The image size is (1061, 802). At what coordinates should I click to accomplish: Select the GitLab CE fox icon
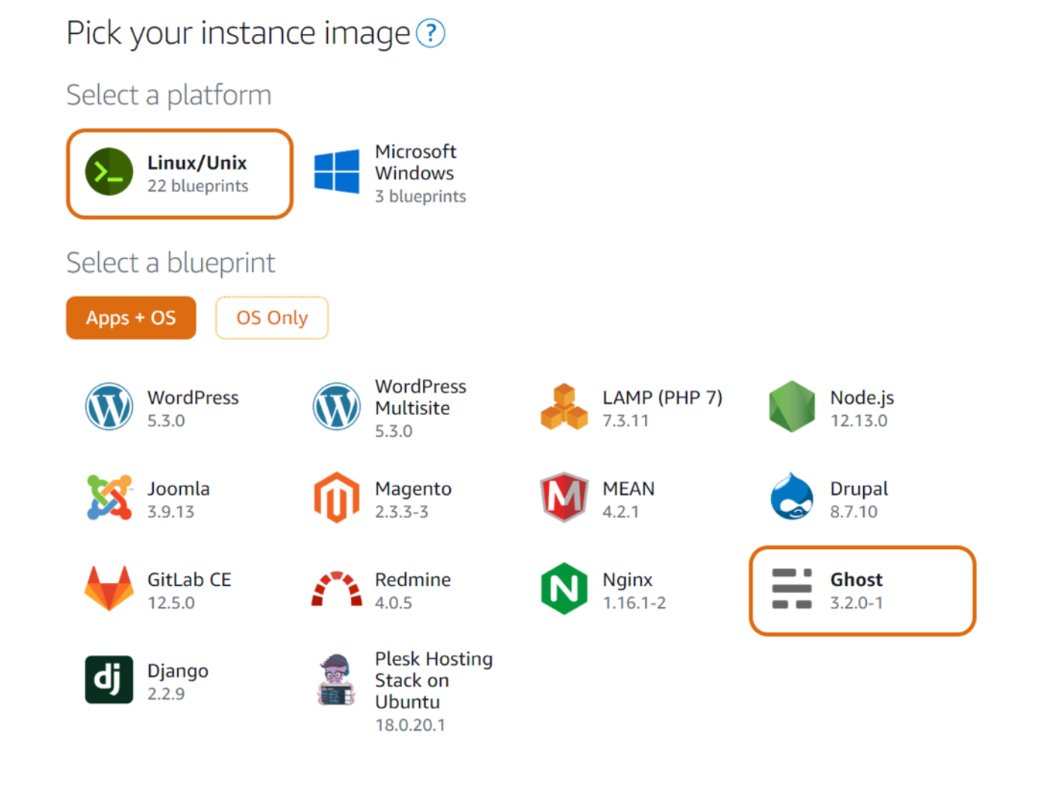[109, 589]
